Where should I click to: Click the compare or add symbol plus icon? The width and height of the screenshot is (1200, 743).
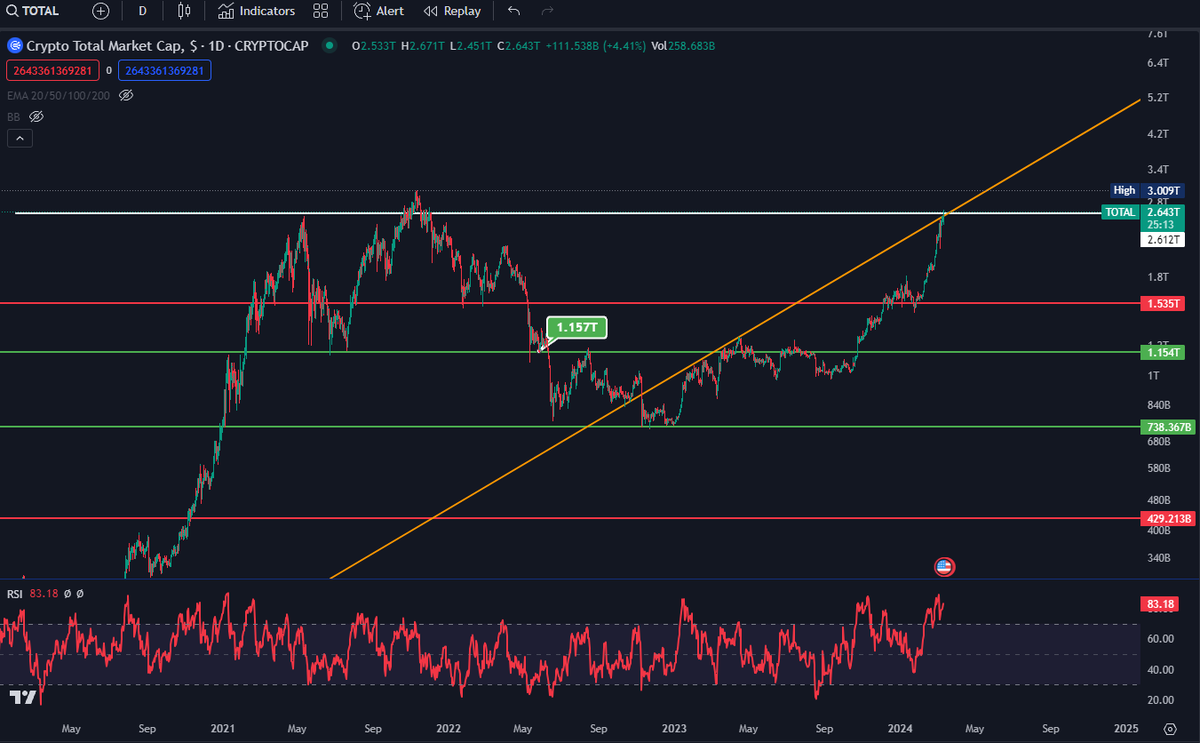(100, 11)
